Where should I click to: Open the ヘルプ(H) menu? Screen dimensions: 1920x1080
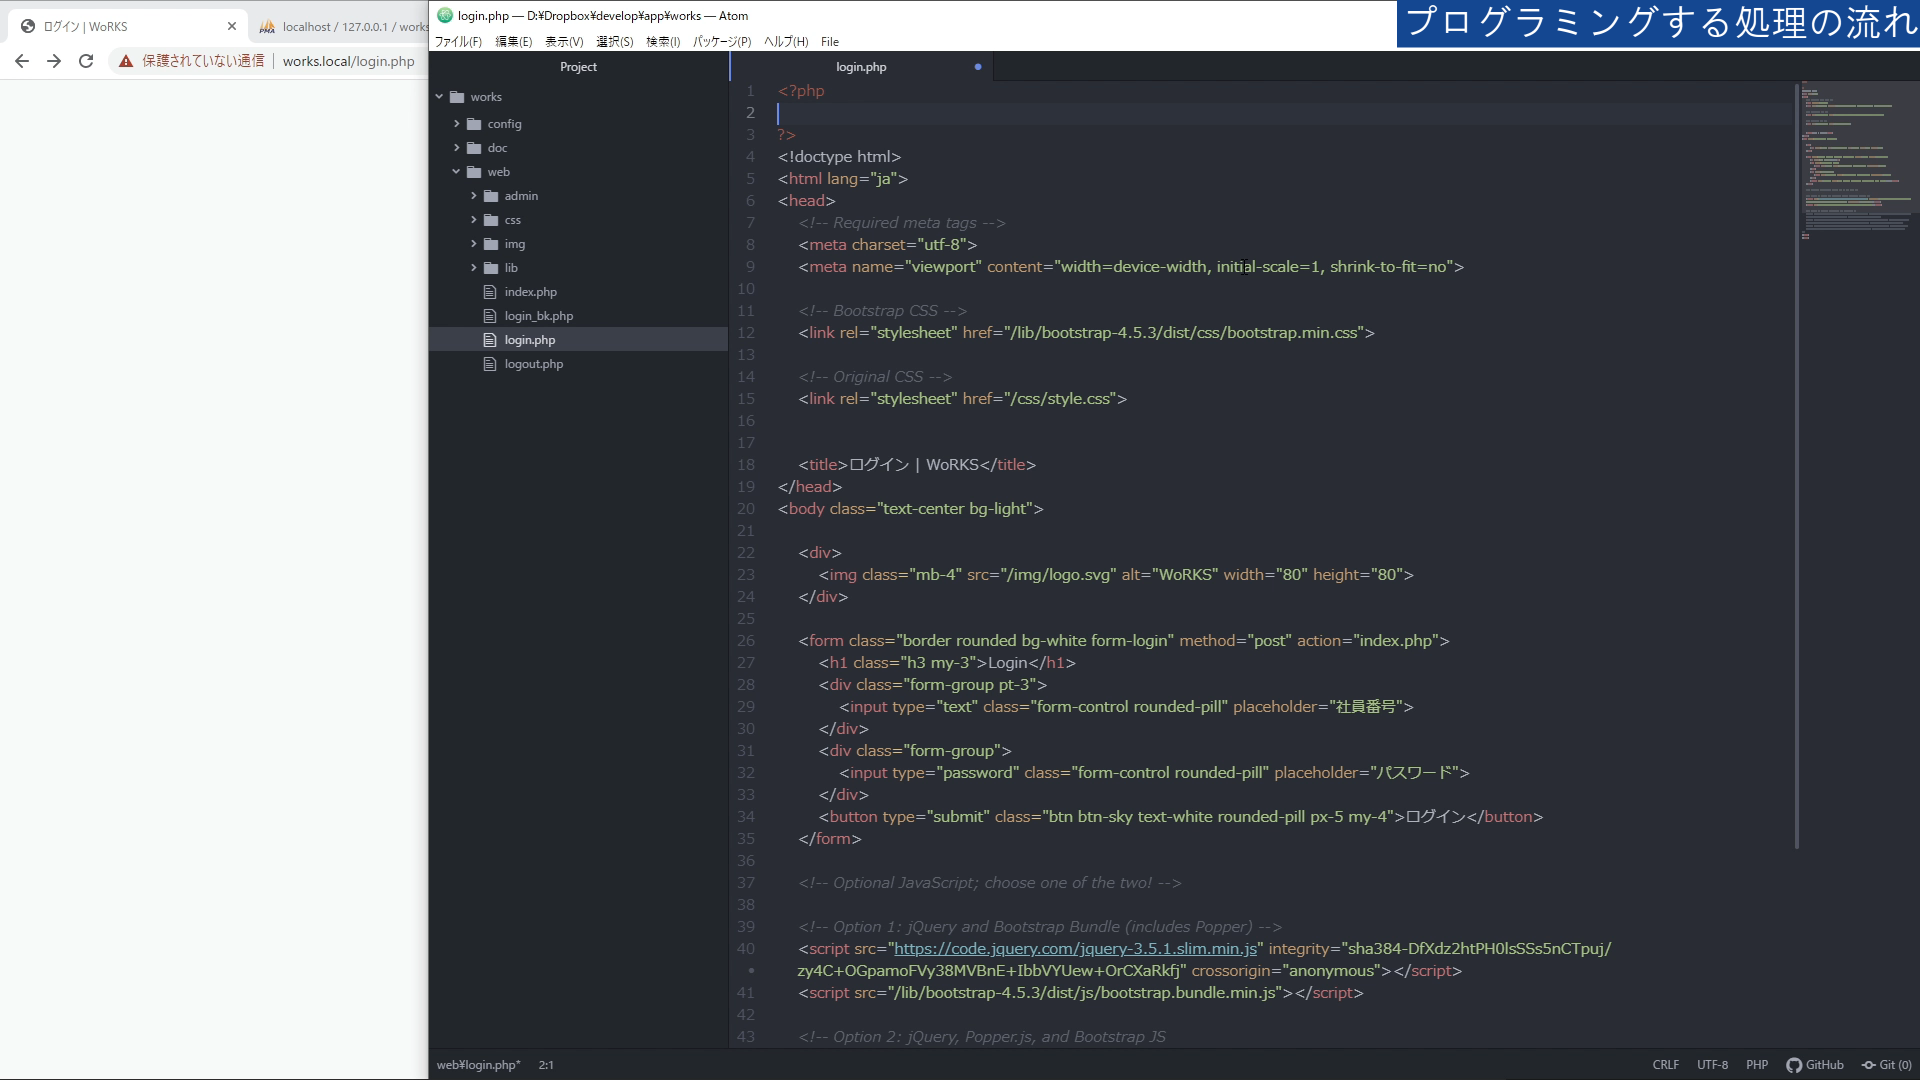point(786,42)
